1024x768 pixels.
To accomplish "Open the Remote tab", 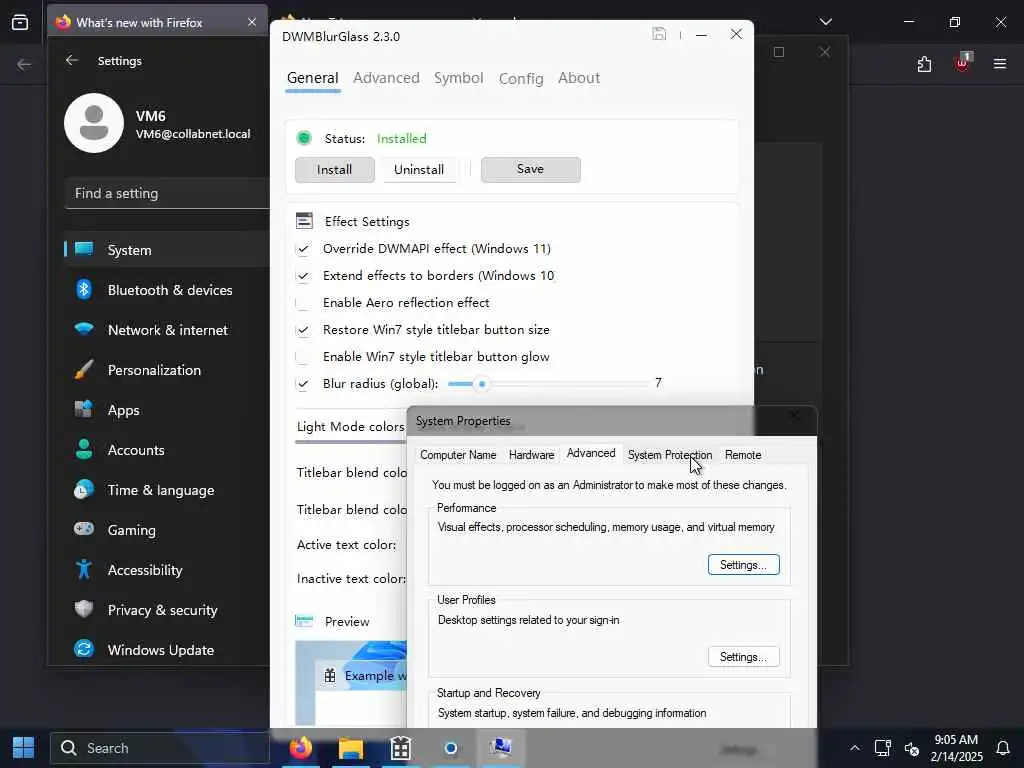I will click(743, 455).
